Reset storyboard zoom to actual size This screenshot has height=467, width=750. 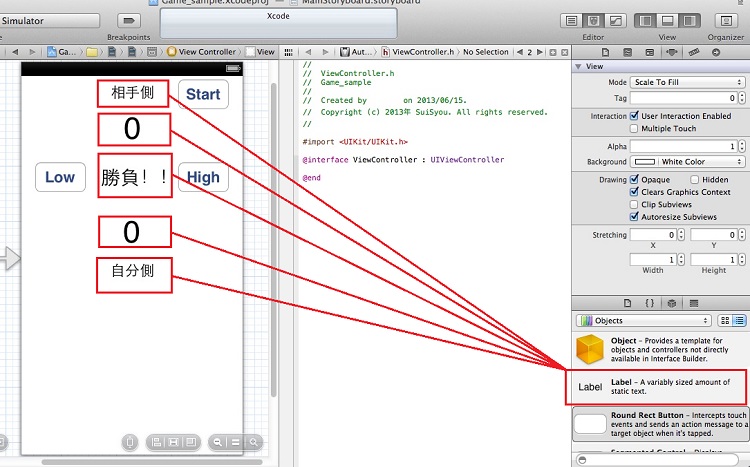(235, 443)
